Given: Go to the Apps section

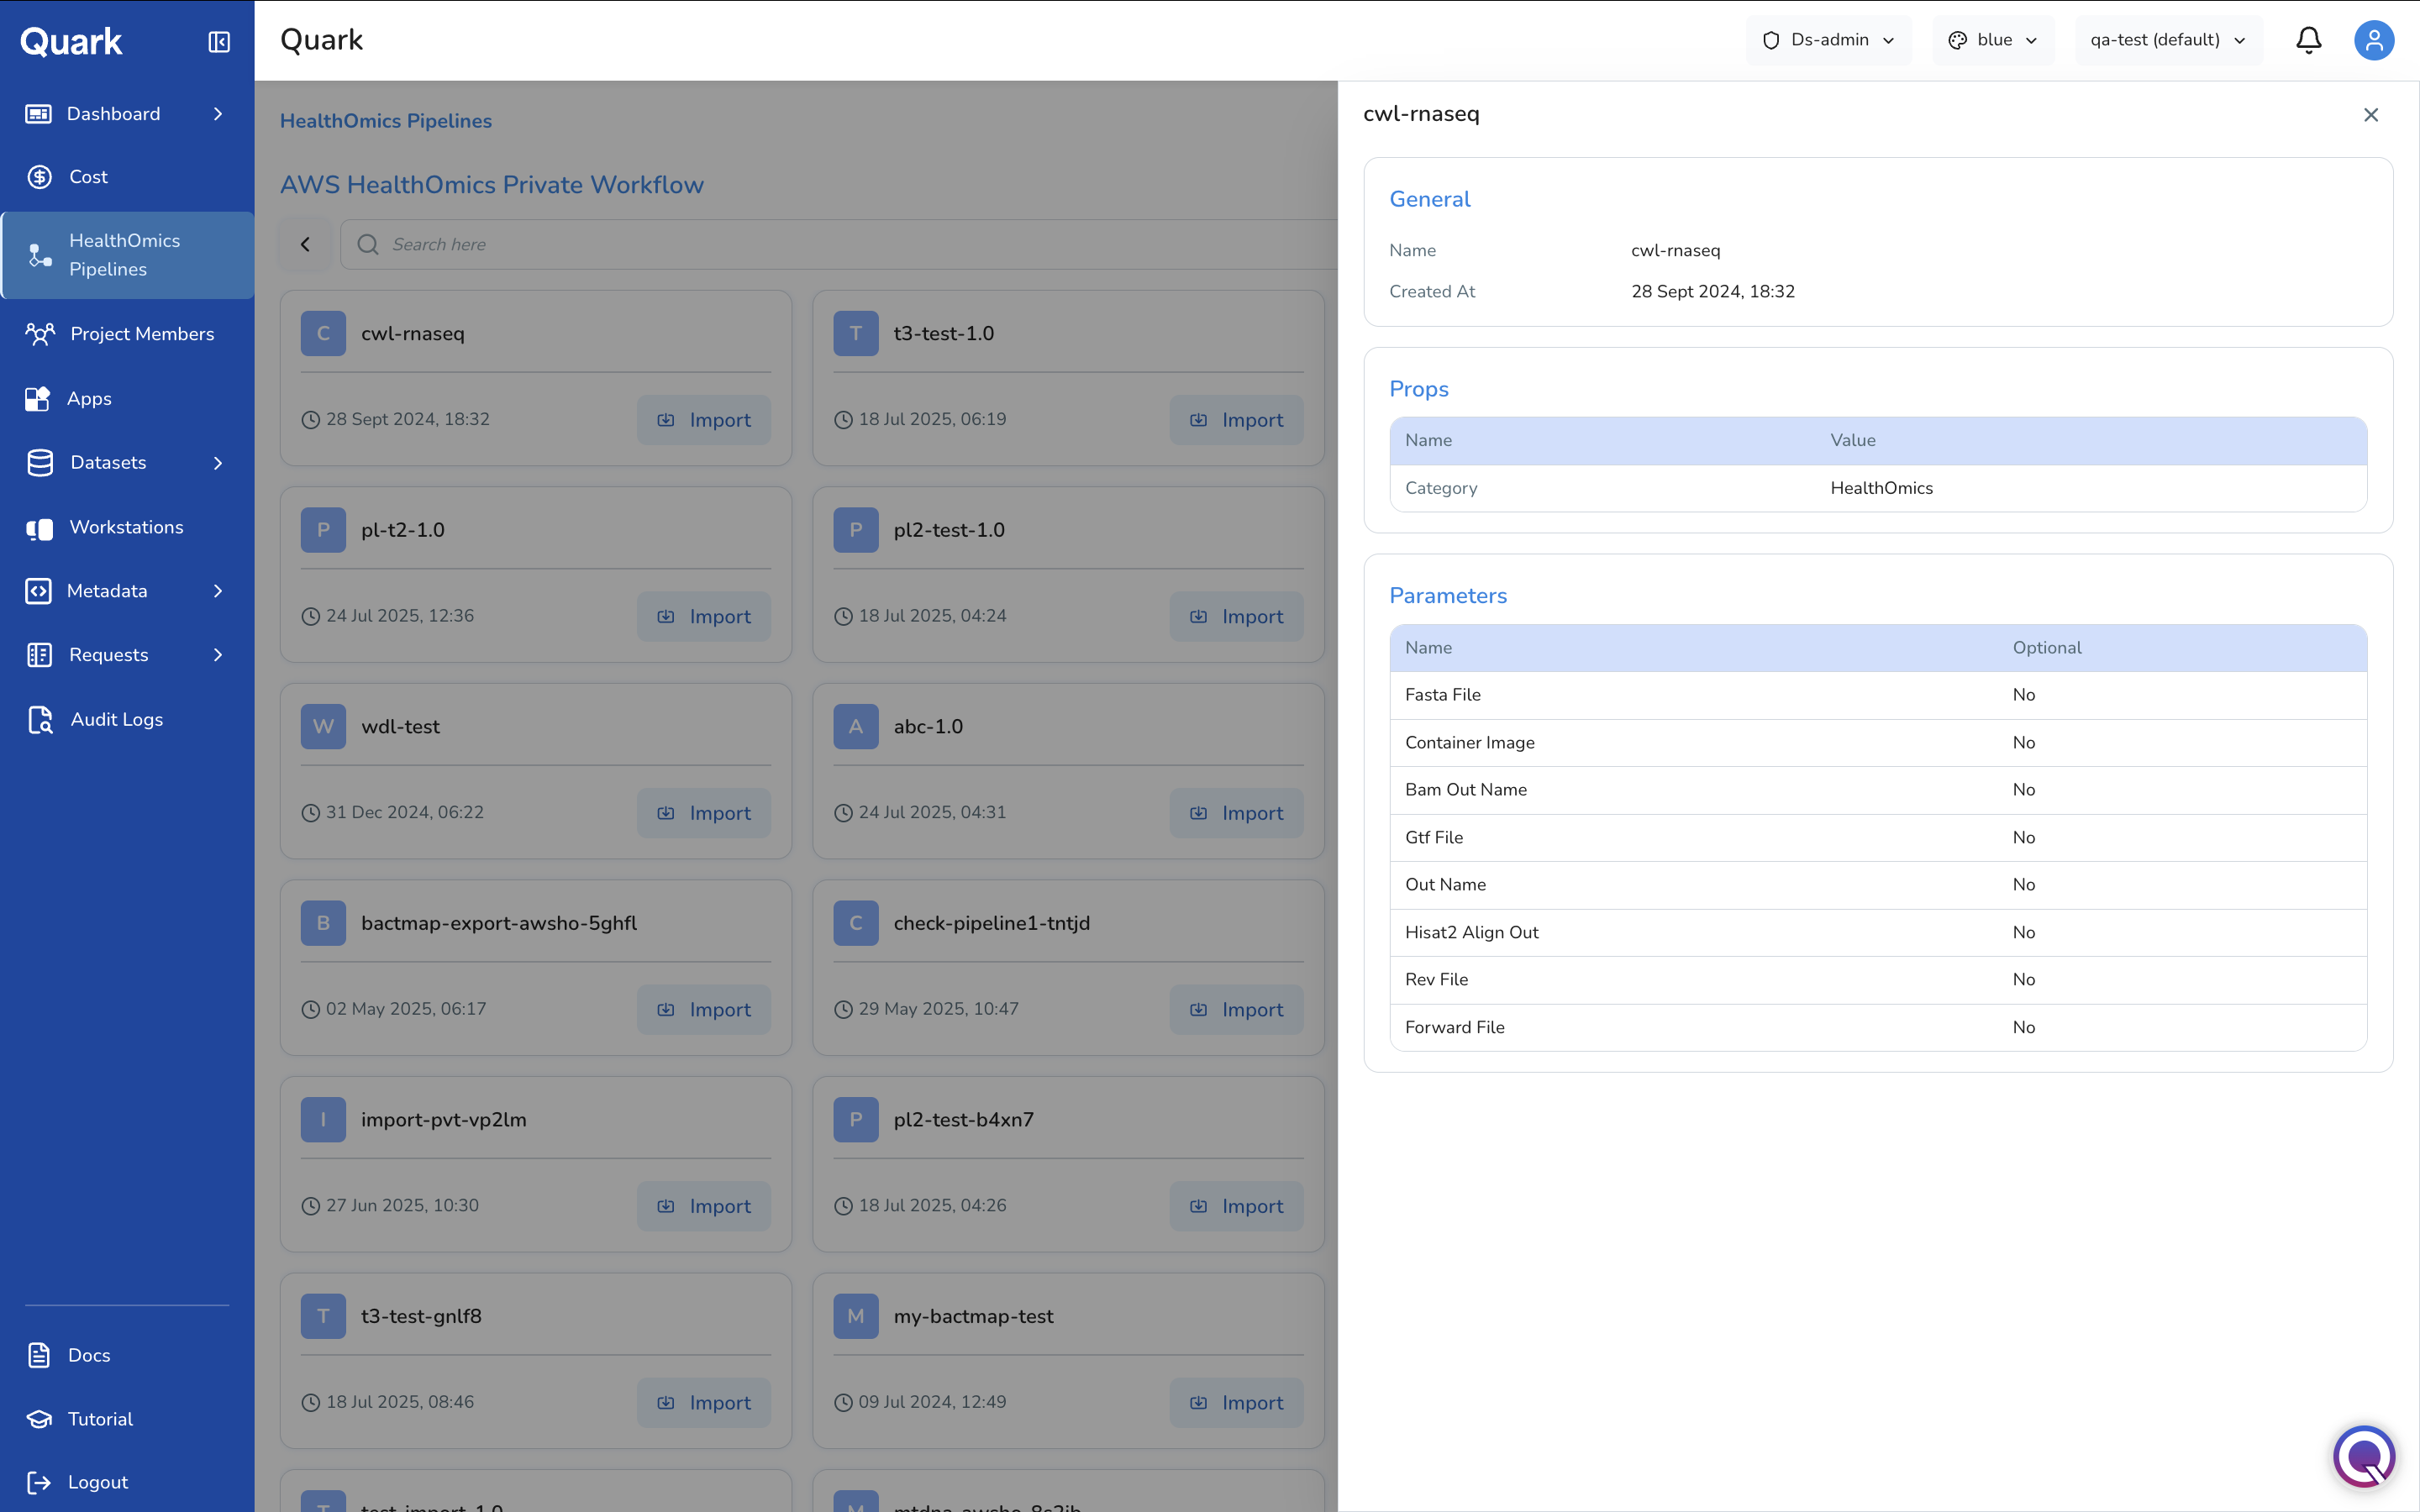Looking at the screenshot, I should [x=89, y=398].
